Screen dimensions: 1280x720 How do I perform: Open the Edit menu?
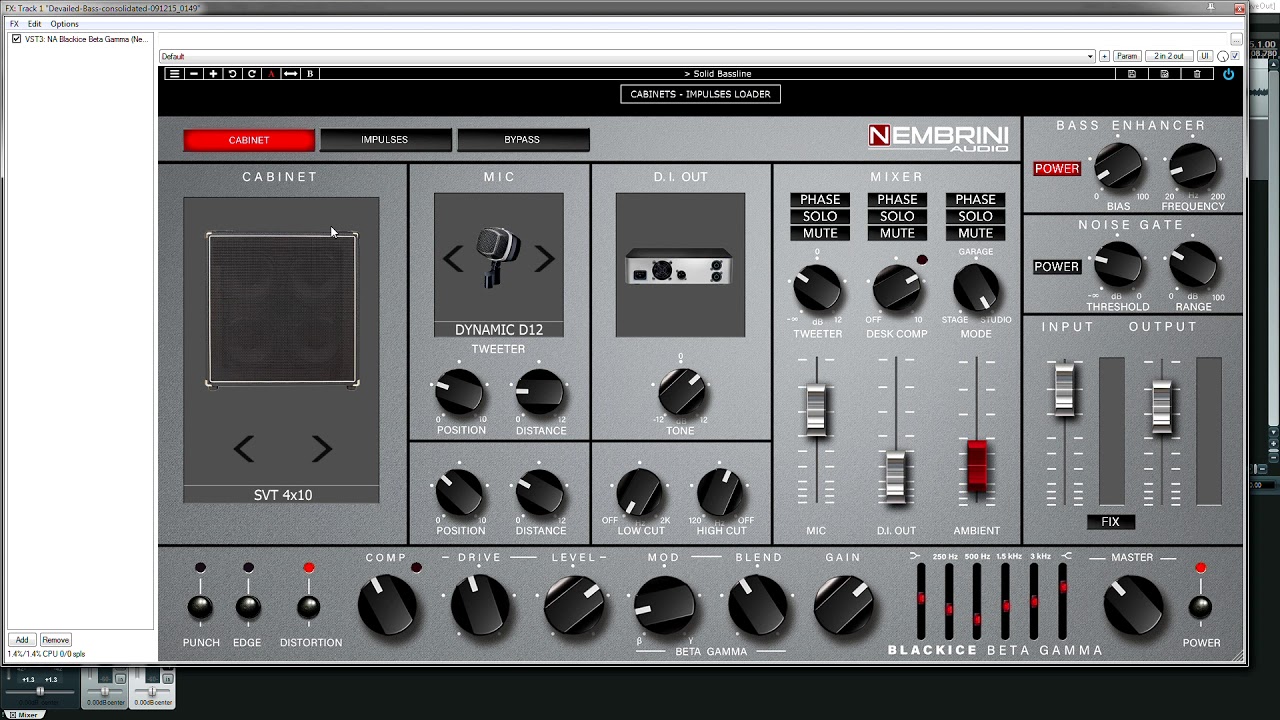pos(34,24)
